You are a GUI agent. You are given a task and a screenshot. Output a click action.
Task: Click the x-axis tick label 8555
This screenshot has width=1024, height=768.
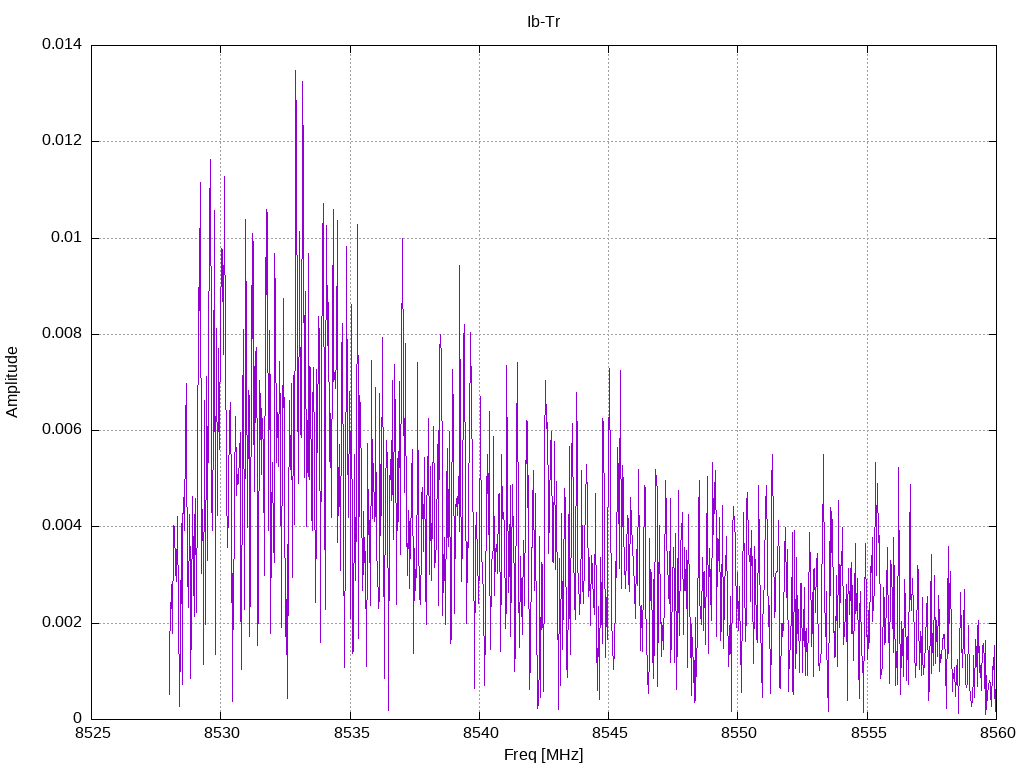click(868, 733)
